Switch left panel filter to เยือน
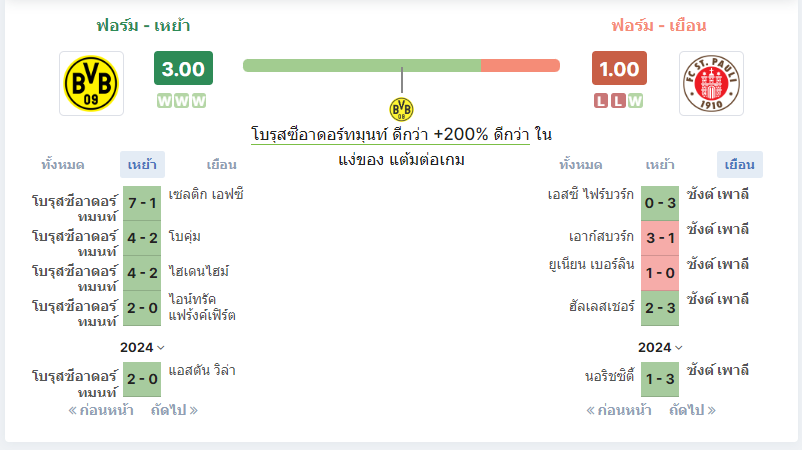Screen dimensions: 802x450 pyautogui.click(x=221, y=165)
